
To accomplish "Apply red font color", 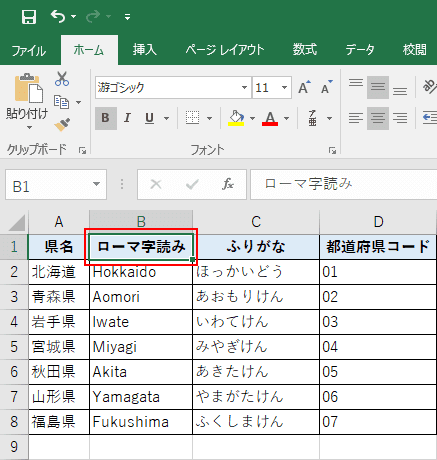I will [x=270, y=118].
